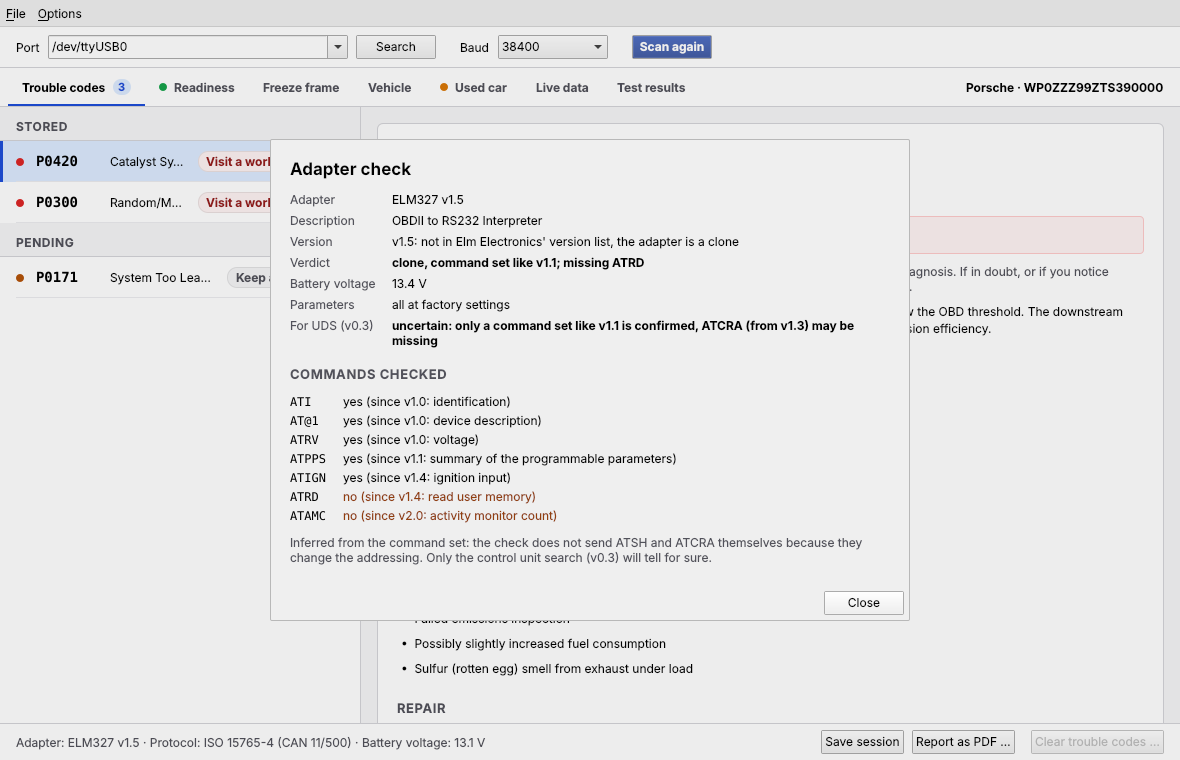Click the Adapter check dialog title
Screen dimensions: 1180x760
(x=351, y=169)
